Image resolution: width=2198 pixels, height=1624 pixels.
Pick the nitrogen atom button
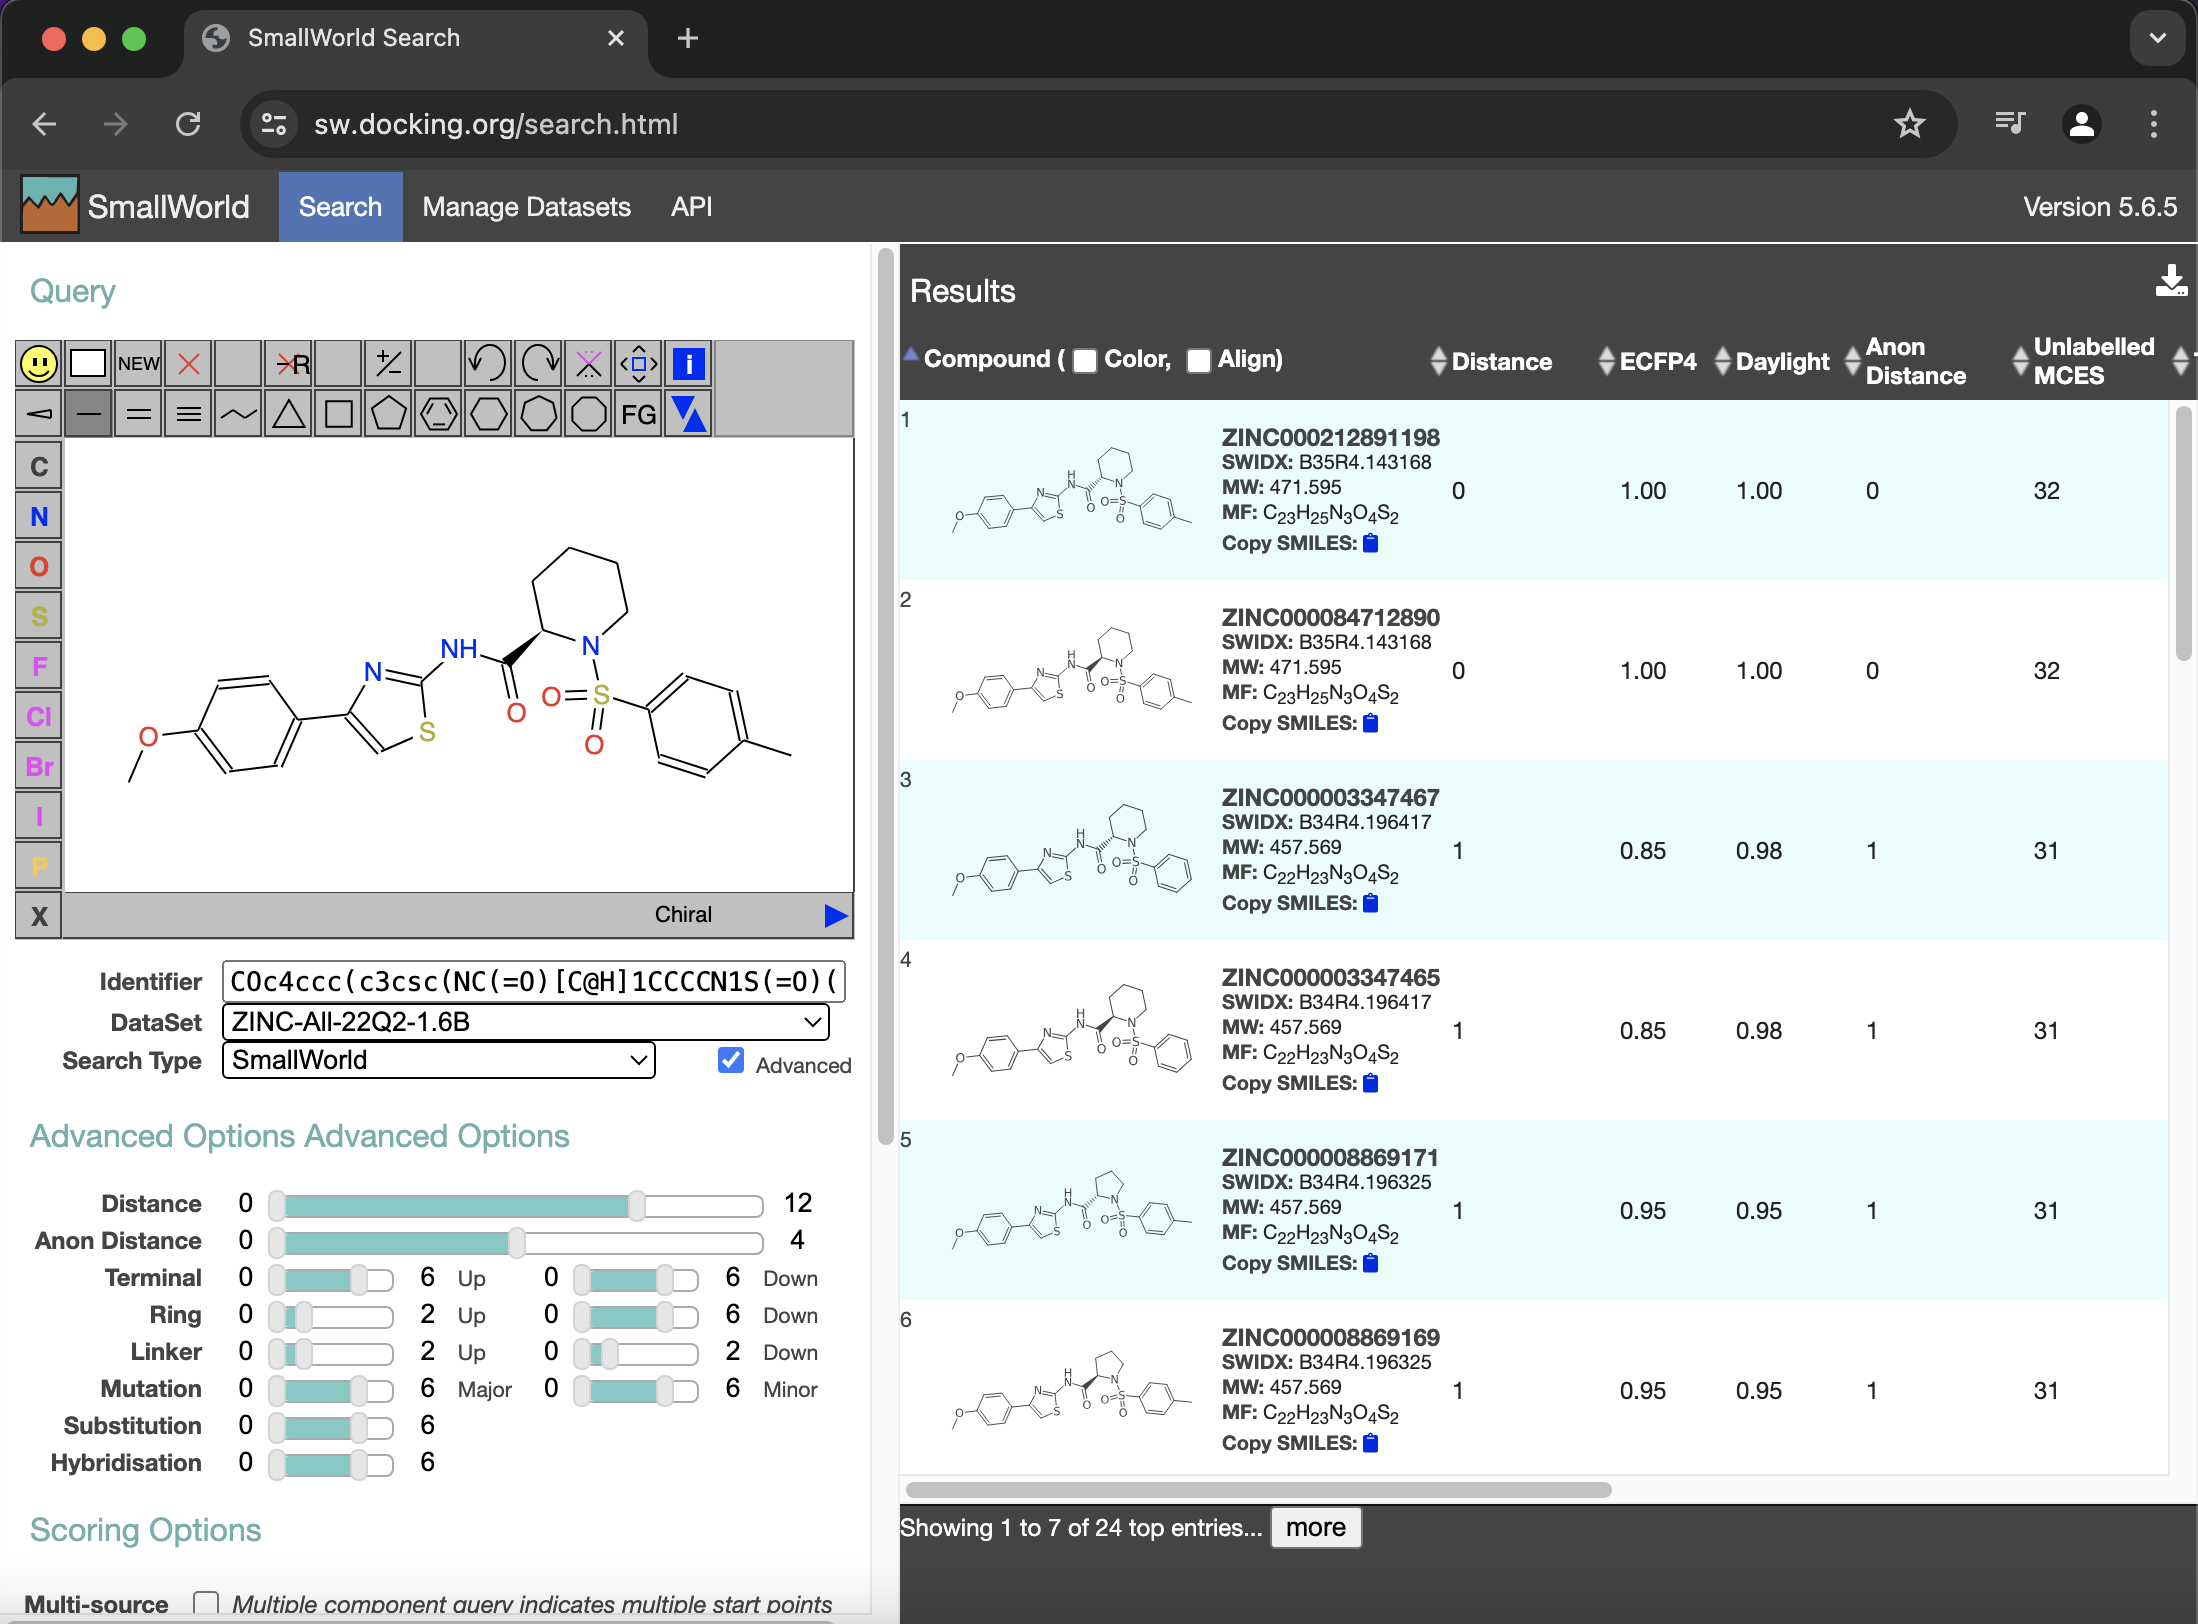pos(39,517)
